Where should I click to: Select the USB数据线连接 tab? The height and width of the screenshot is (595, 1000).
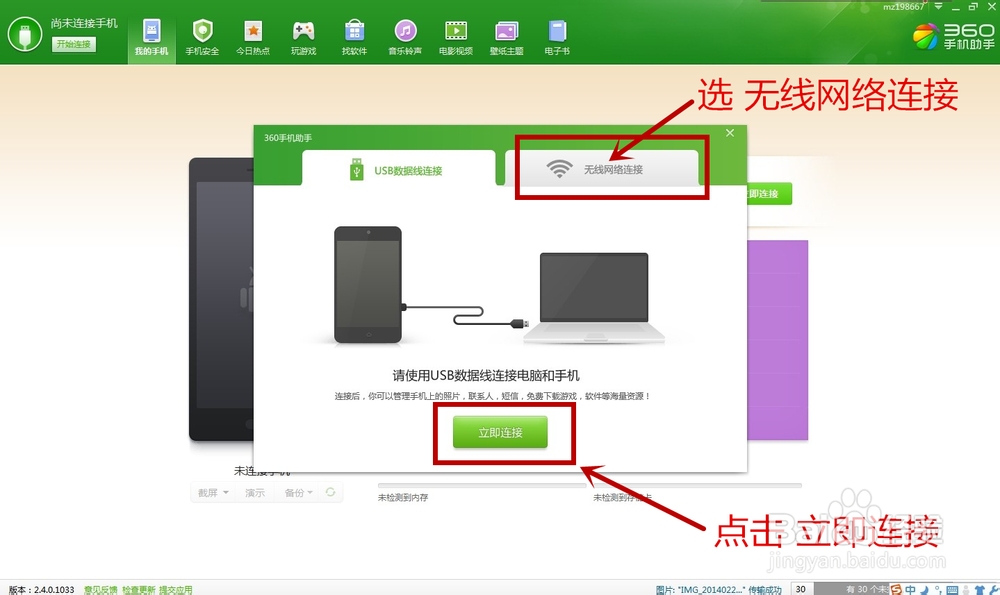[398, 170]
